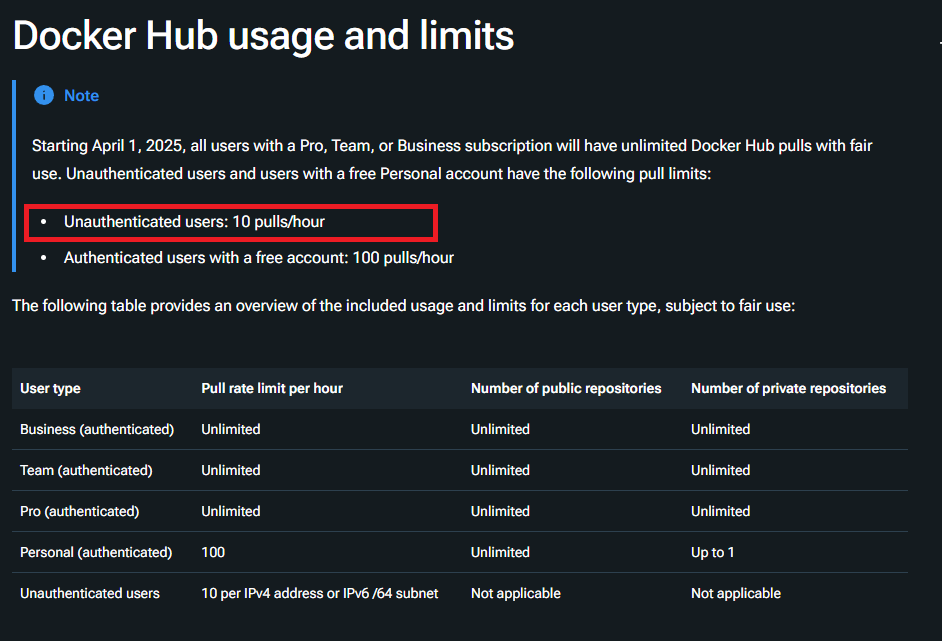Screen dimensions: 942x641
Task: Click Not applicable under private repositories
Action: pyautogui.click(x=736, y=593)
